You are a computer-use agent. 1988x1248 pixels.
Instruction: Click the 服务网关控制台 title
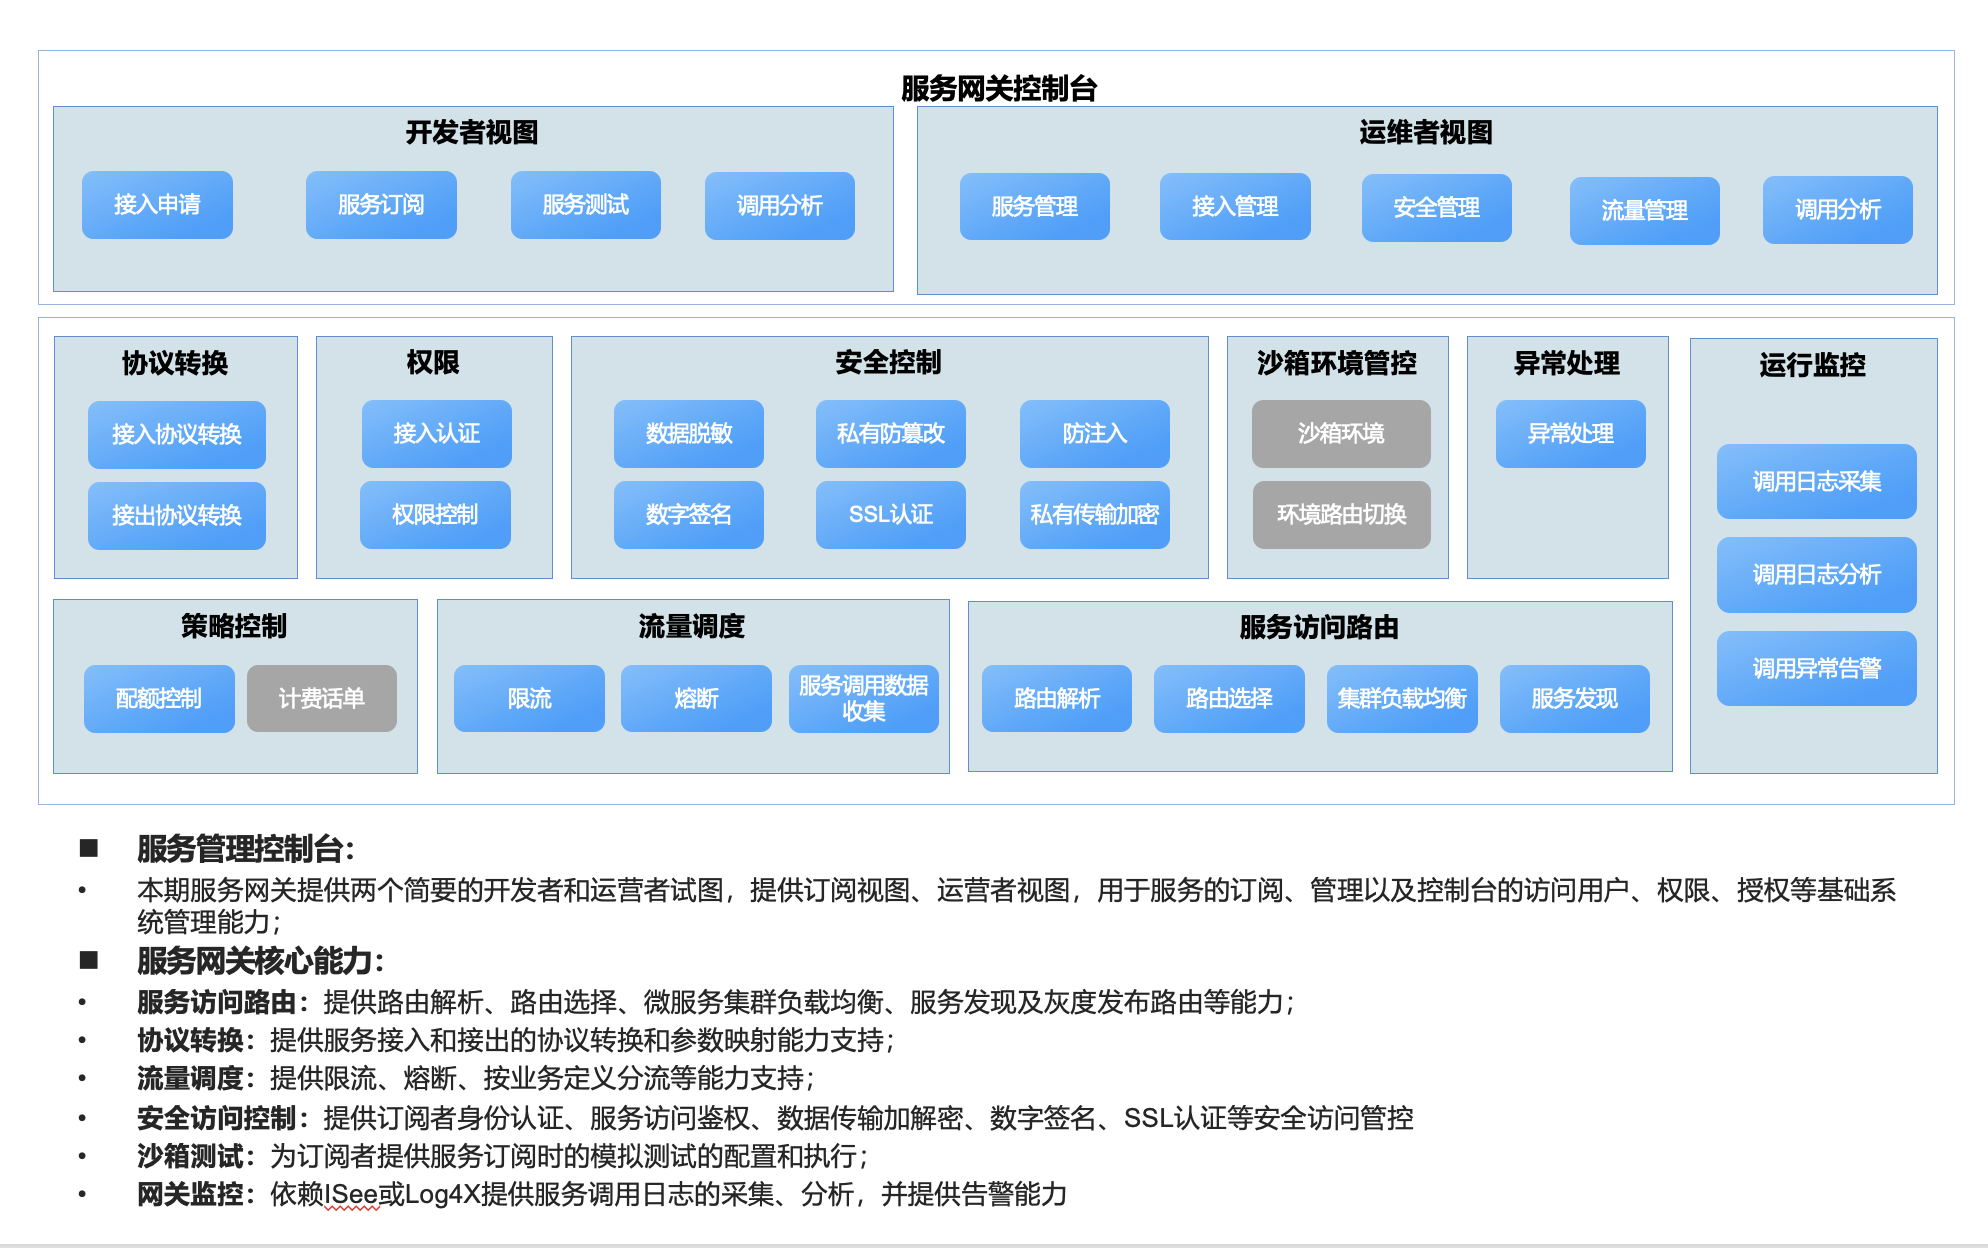point(998,88)
